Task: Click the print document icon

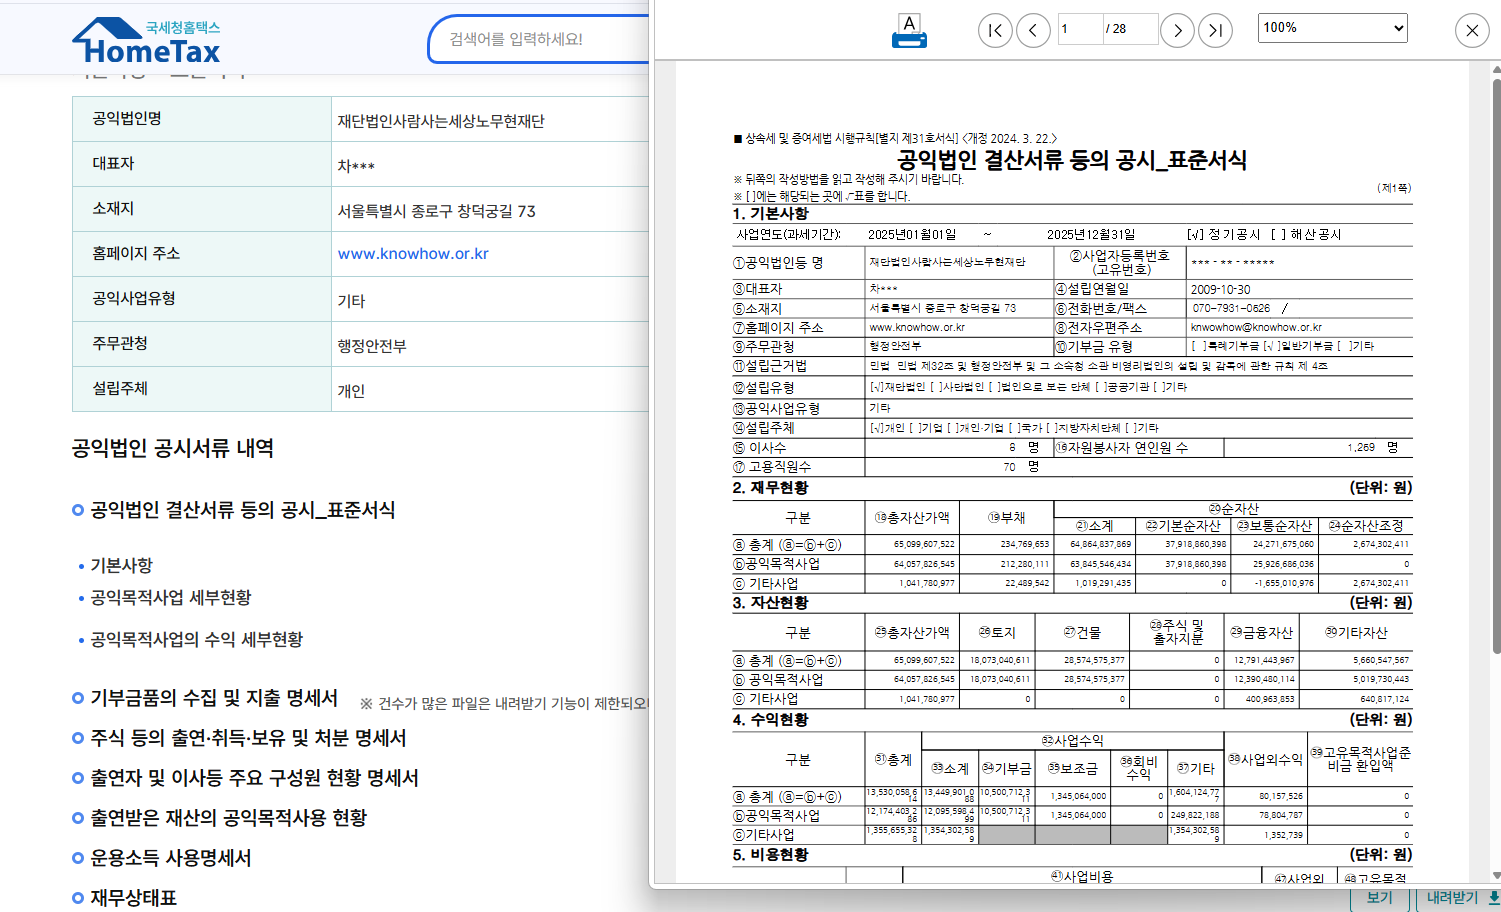Action: (x=909, y=31)
